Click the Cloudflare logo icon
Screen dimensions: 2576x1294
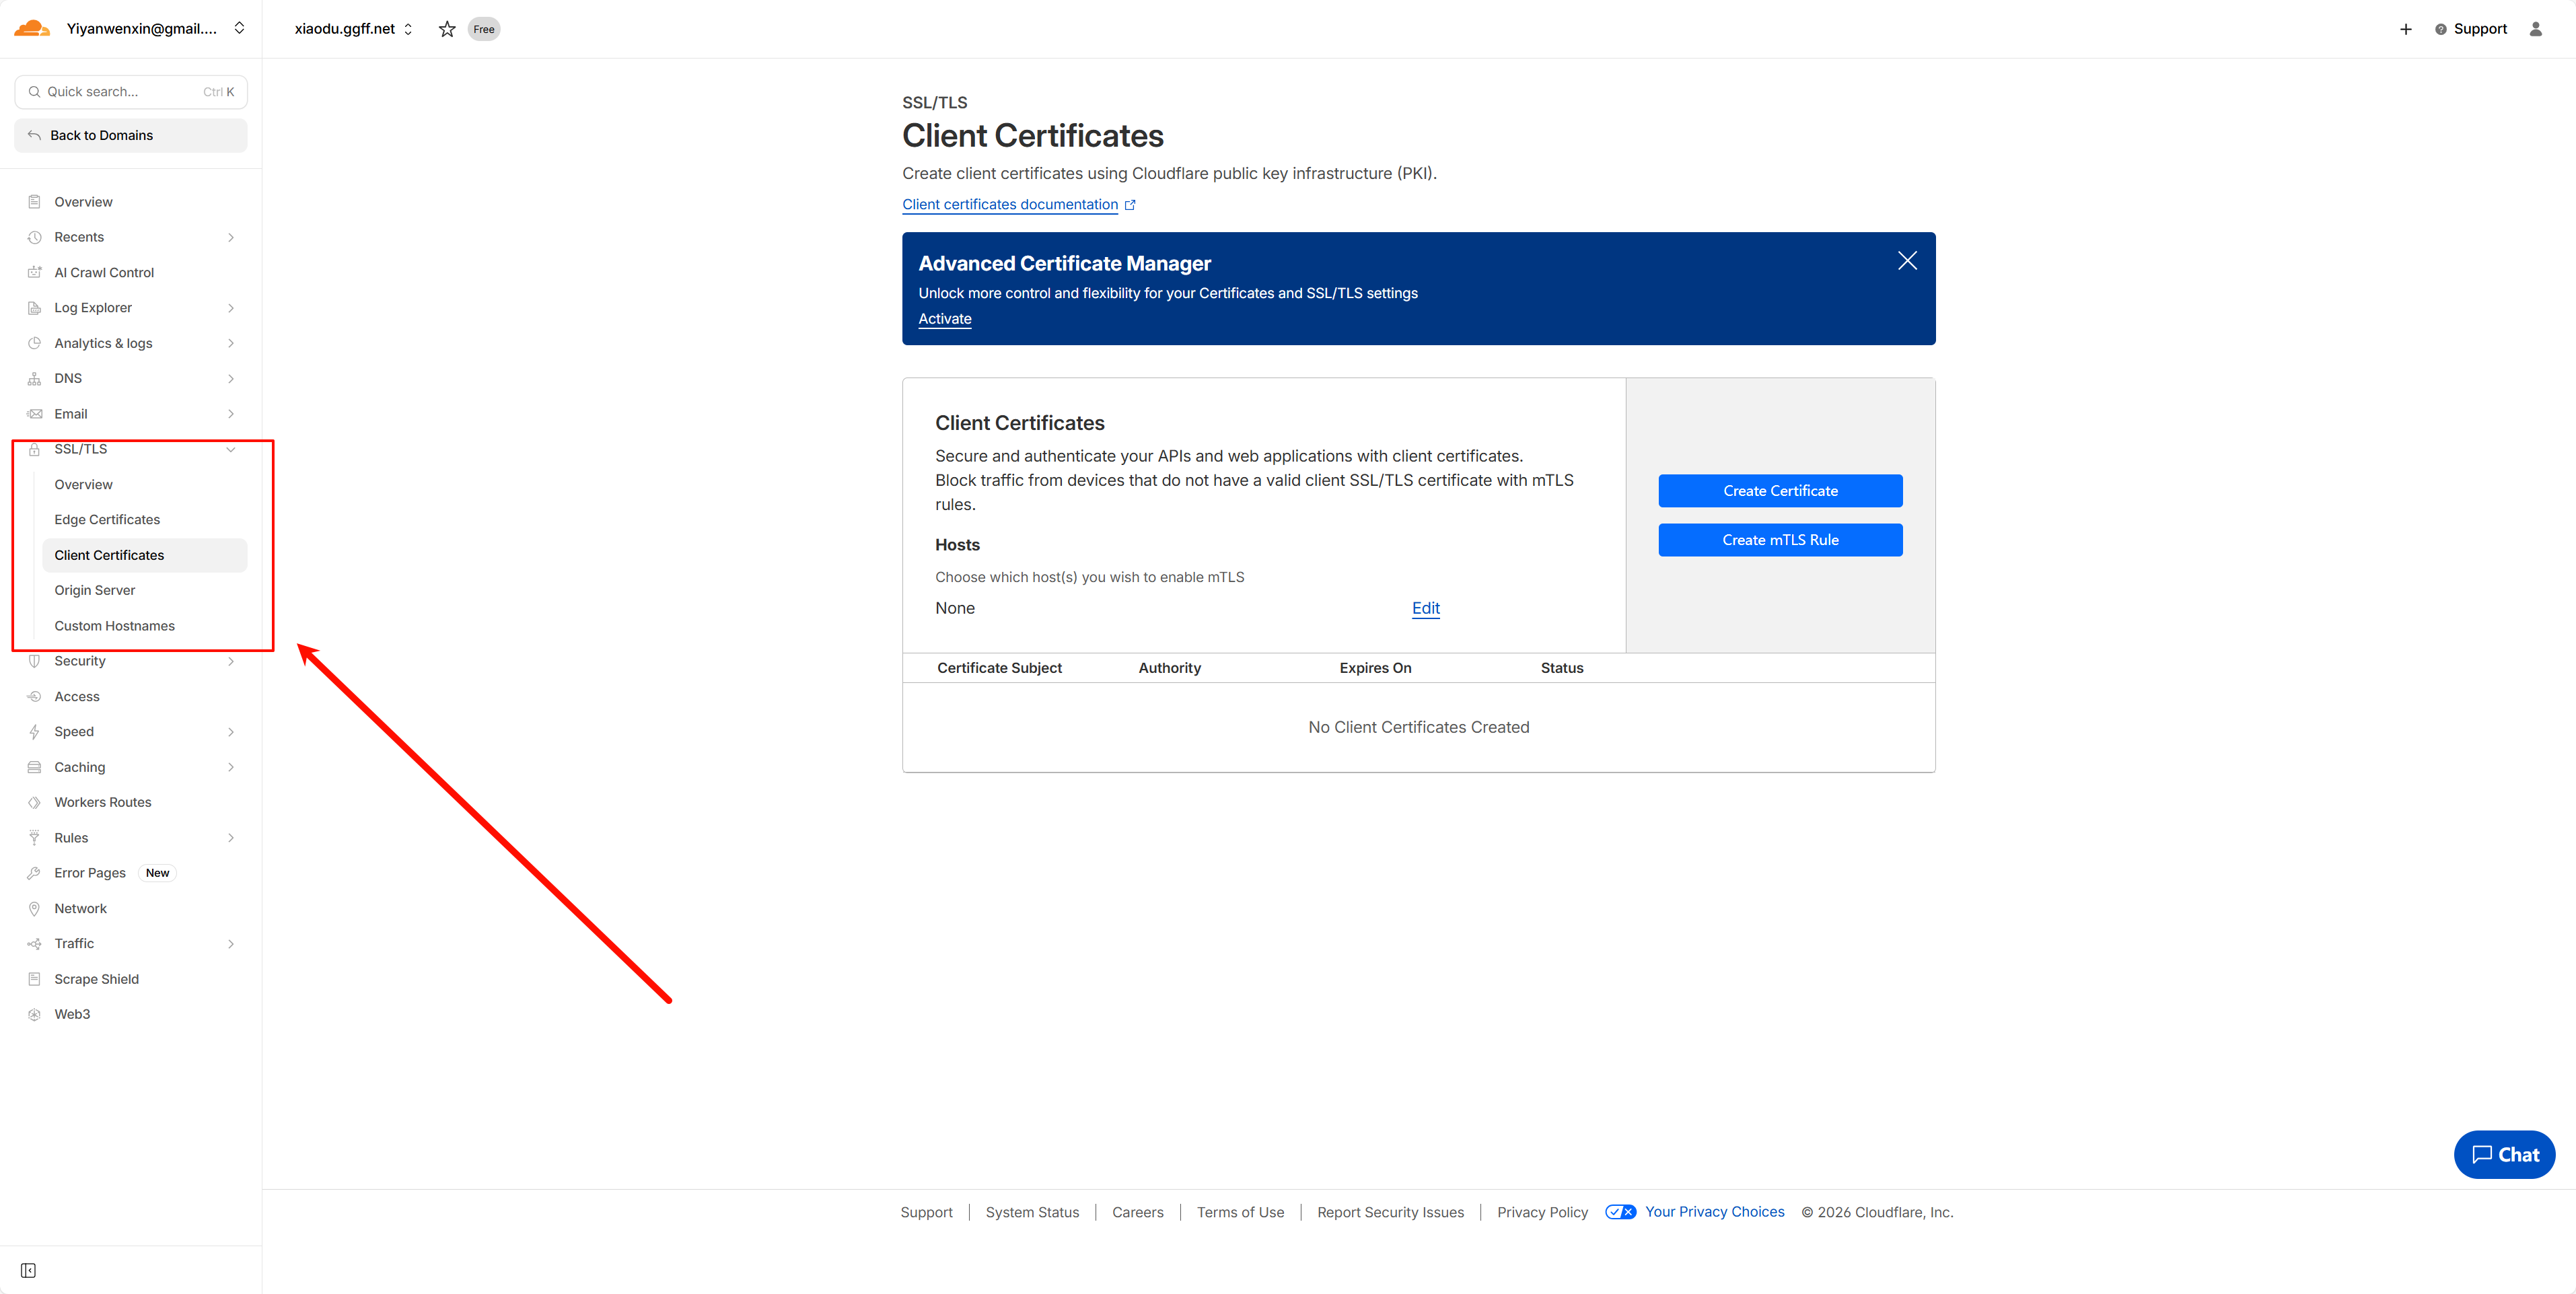point(32,28)
